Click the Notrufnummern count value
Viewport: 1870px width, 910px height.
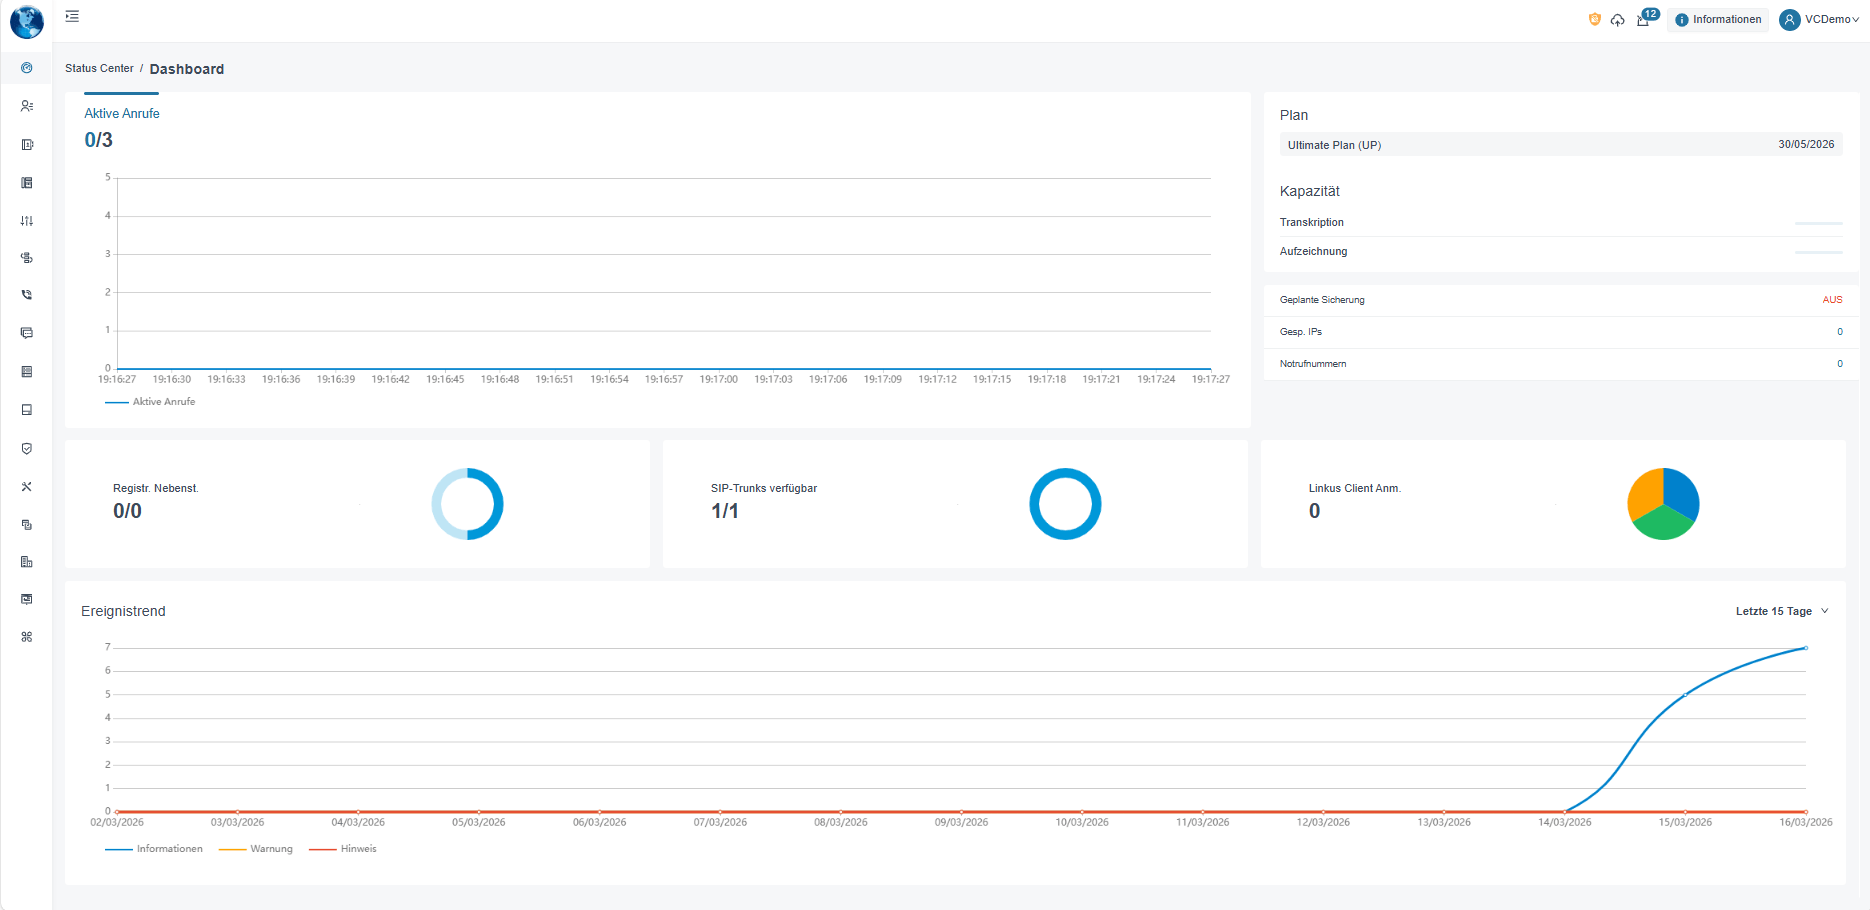[1840, 364]
